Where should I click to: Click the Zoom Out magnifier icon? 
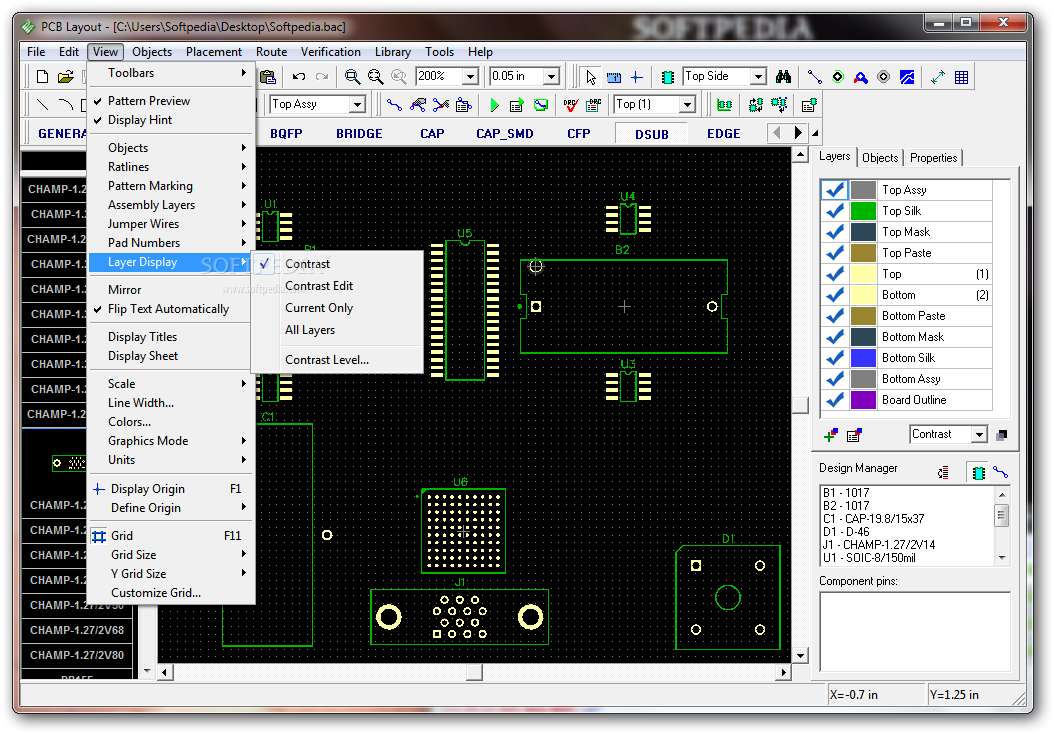pos(376,77)
